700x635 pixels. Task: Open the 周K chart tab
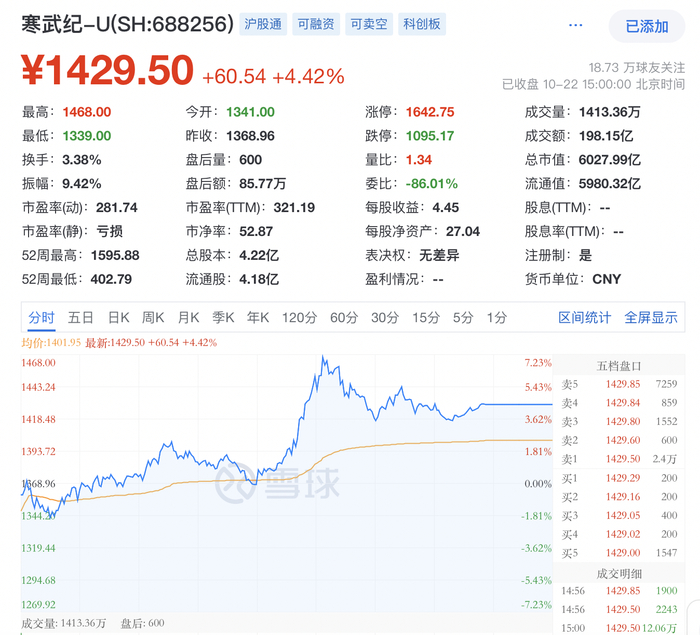(153, 318)
